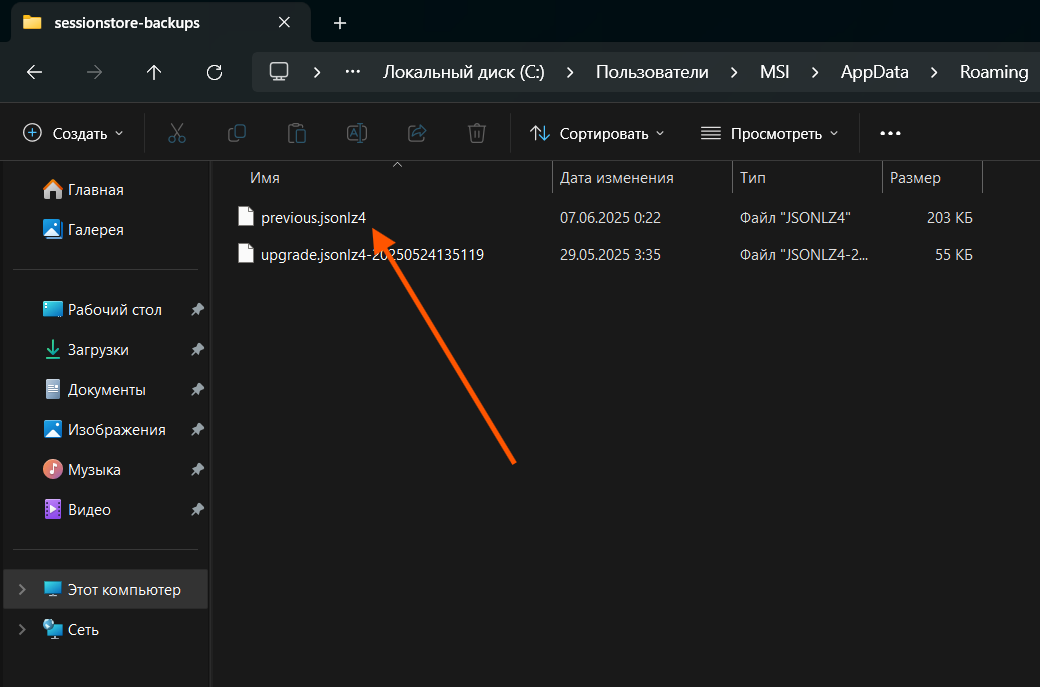The width and height of the screenshot is (1040, 687).
Task: Click the pin icon next to Музыка
Action: 197,469
